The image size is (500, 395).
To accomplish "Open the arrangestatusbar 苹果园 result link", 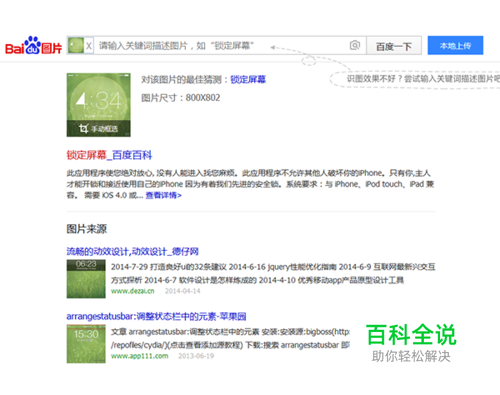I will coord(156,316).
